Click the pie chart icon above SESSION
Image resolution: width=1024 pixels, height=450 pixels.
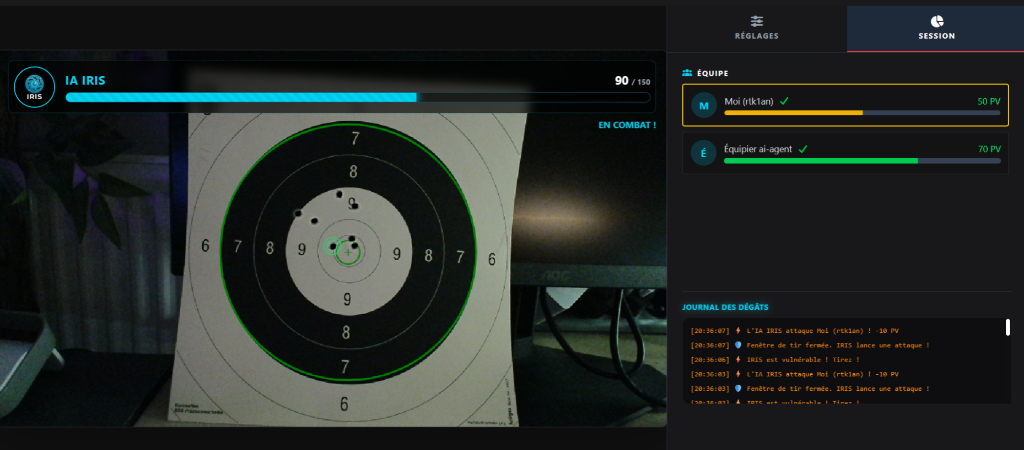point(936,21)
